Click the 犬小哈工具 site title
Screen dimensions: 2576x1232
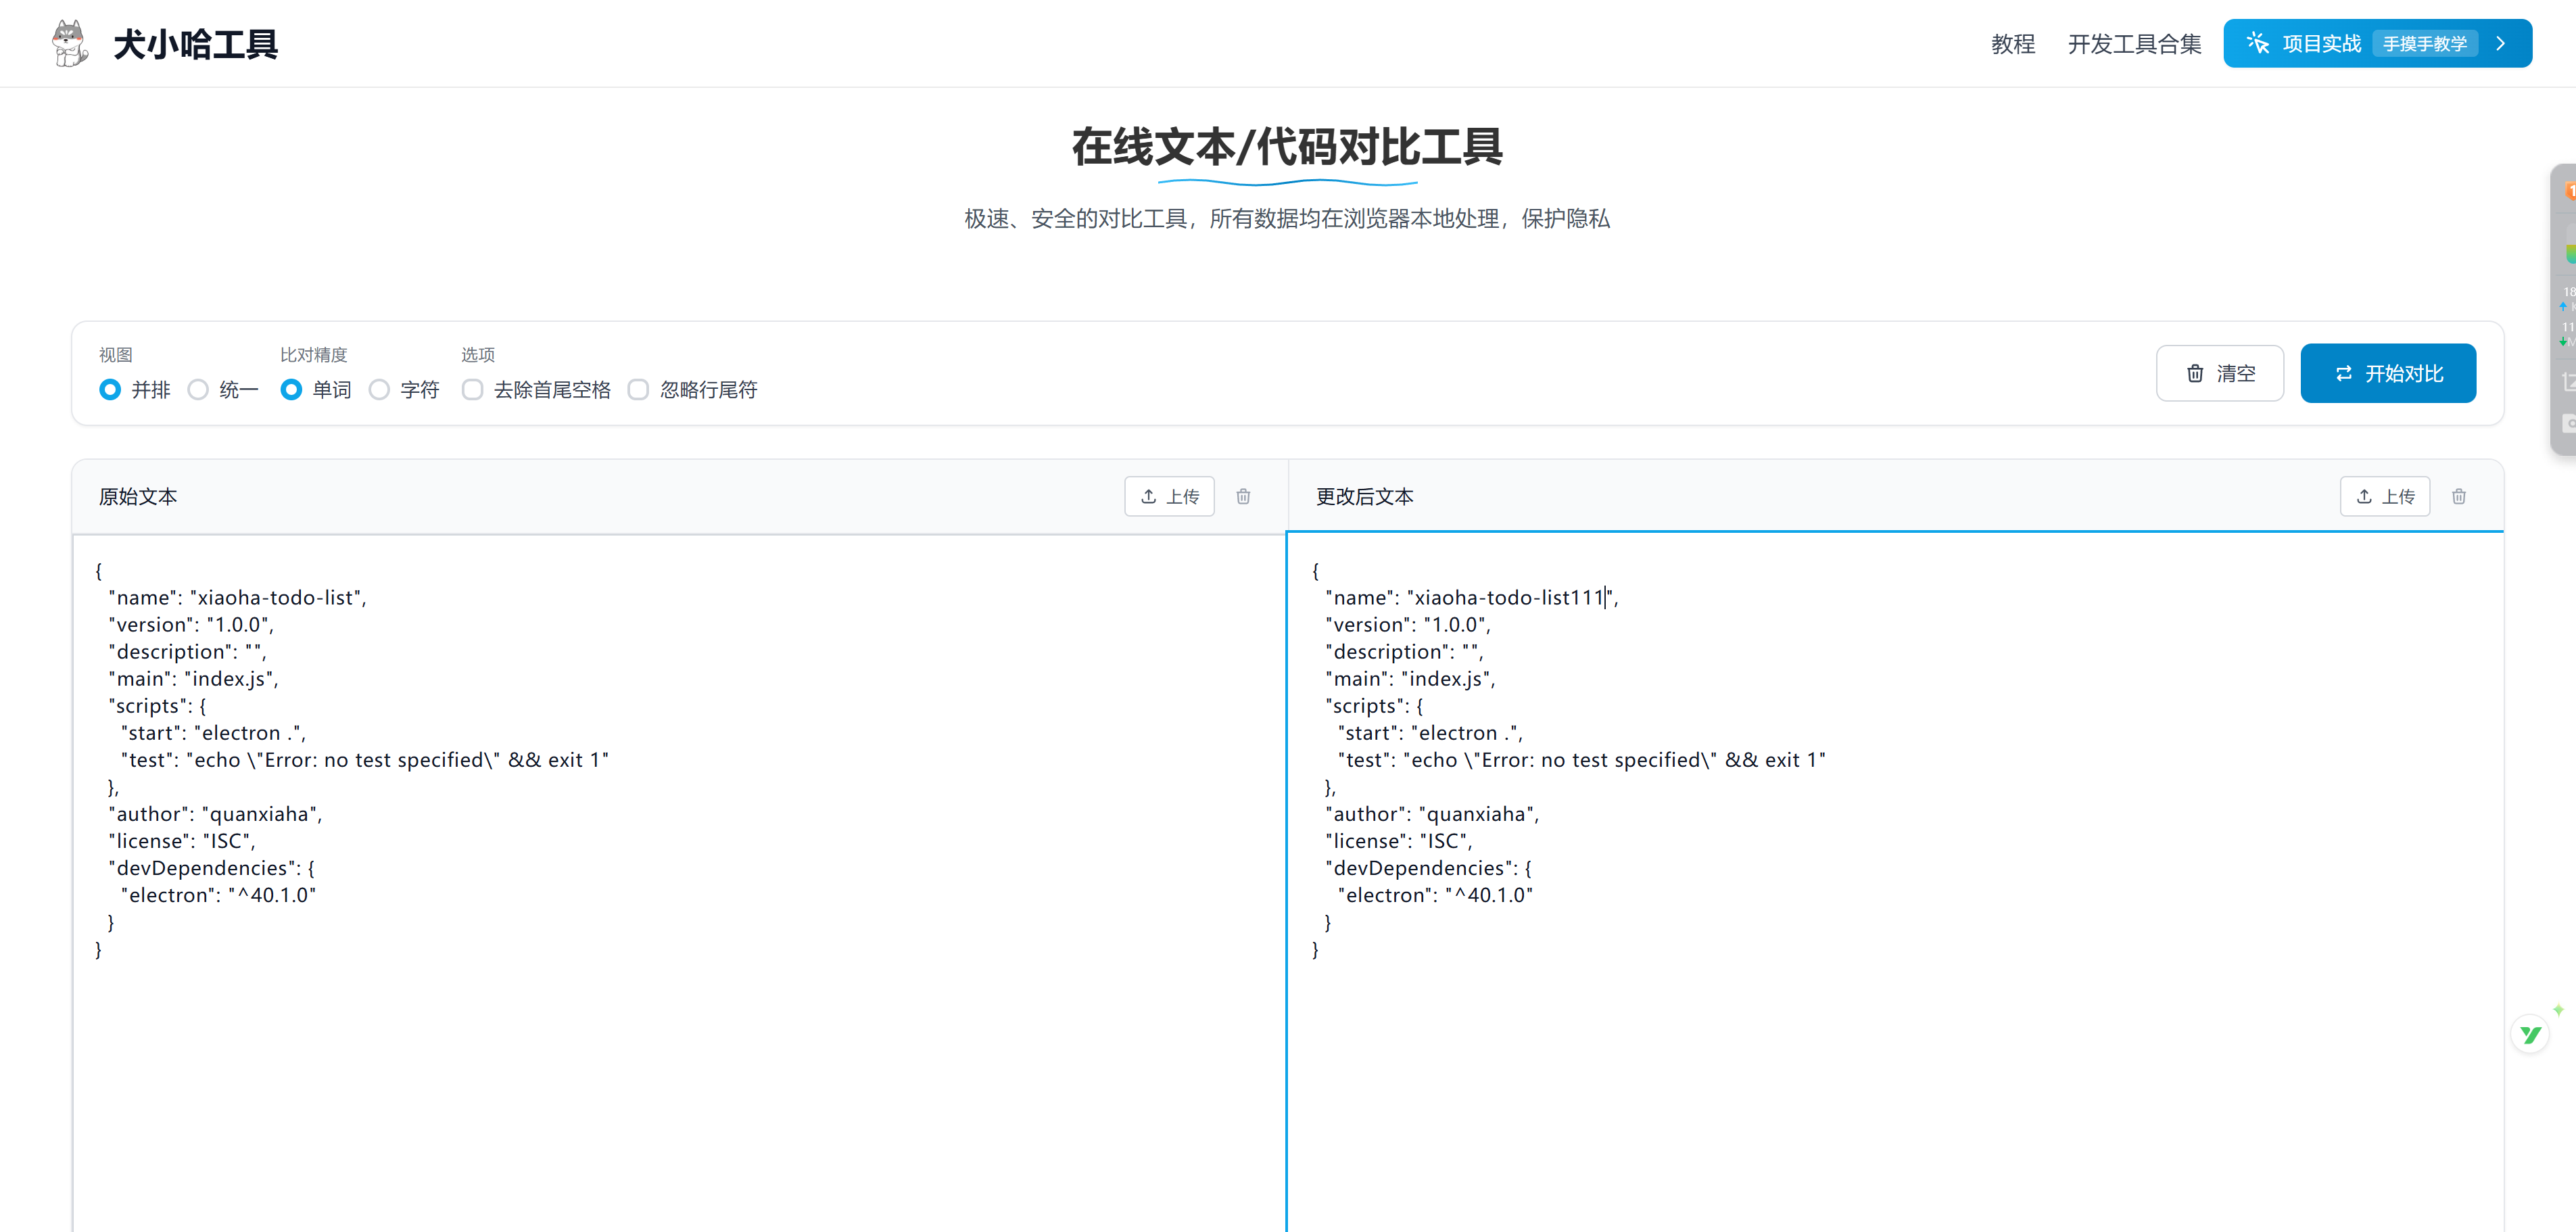click(x=195, y=44)
